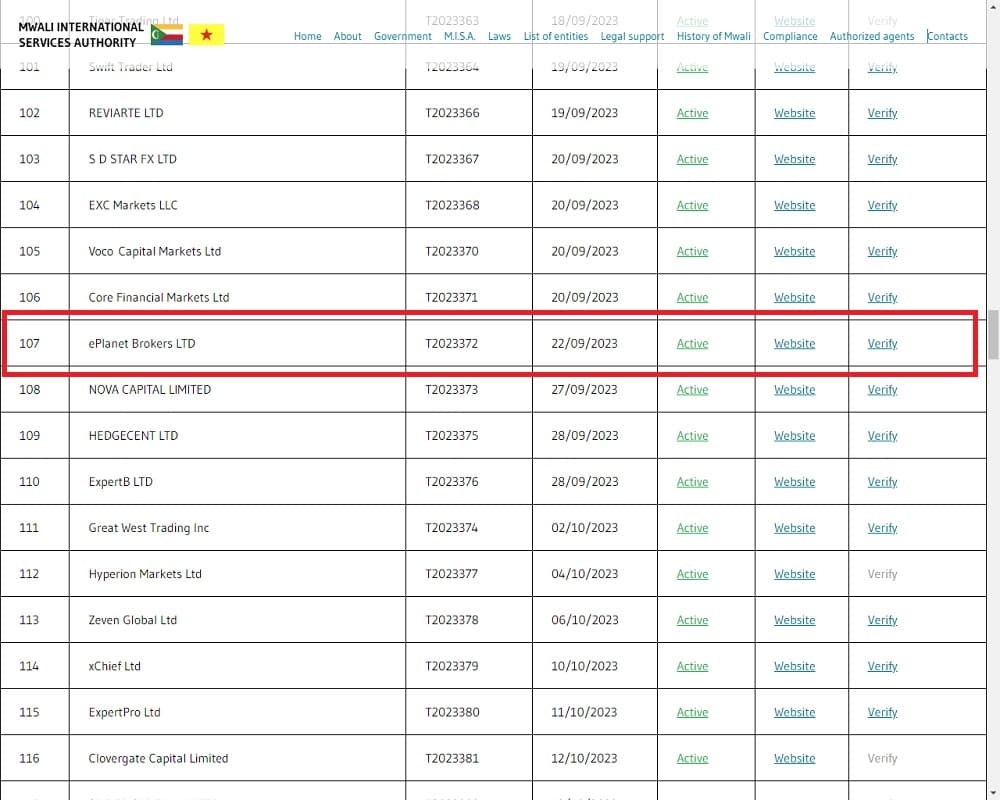
Task: Click Active status for REVIARTE LTD
Action: (x=692, y=113)
